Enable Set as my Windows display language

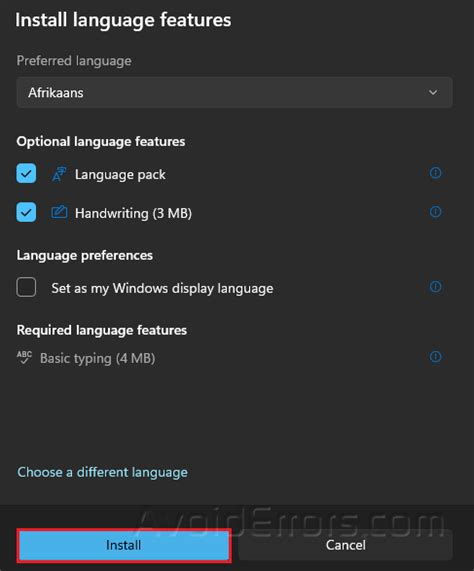pyautogui.click(x=26, y=287)
